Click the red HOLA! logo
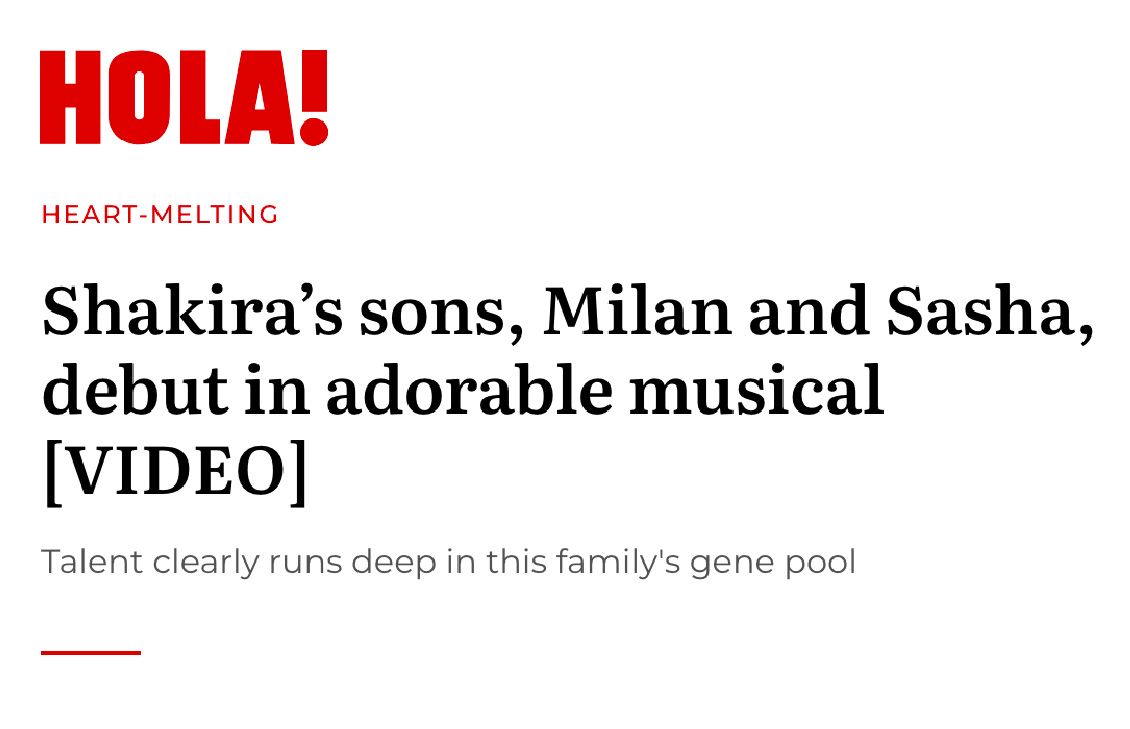Screen dimensions: 1130x729 click(184, 97)
